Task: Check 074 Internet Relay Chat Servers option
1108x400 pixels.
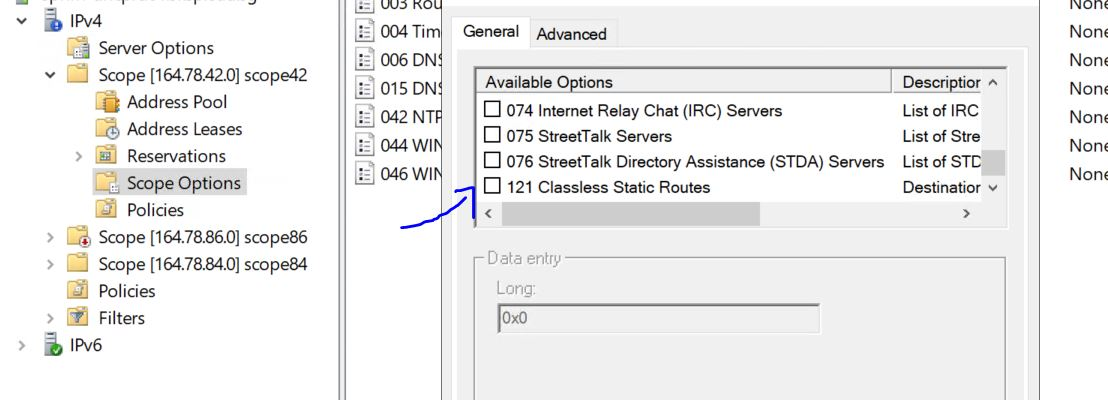Action: coord(492,110)
